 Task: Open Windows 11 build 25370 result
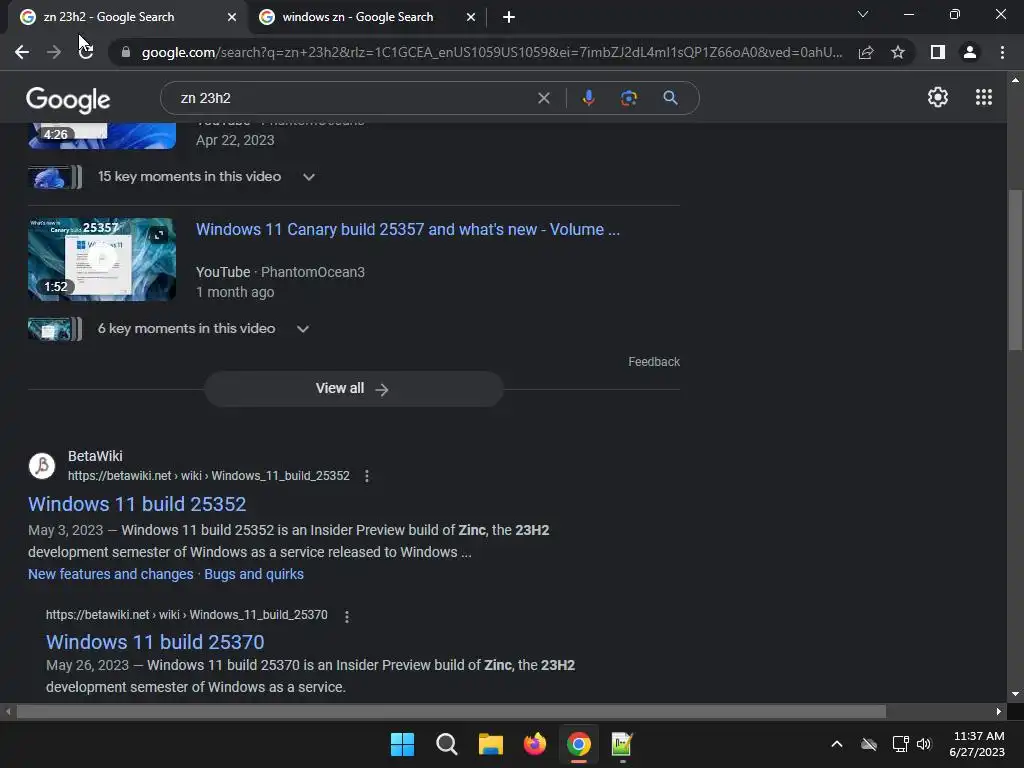[x=155, y=642]
